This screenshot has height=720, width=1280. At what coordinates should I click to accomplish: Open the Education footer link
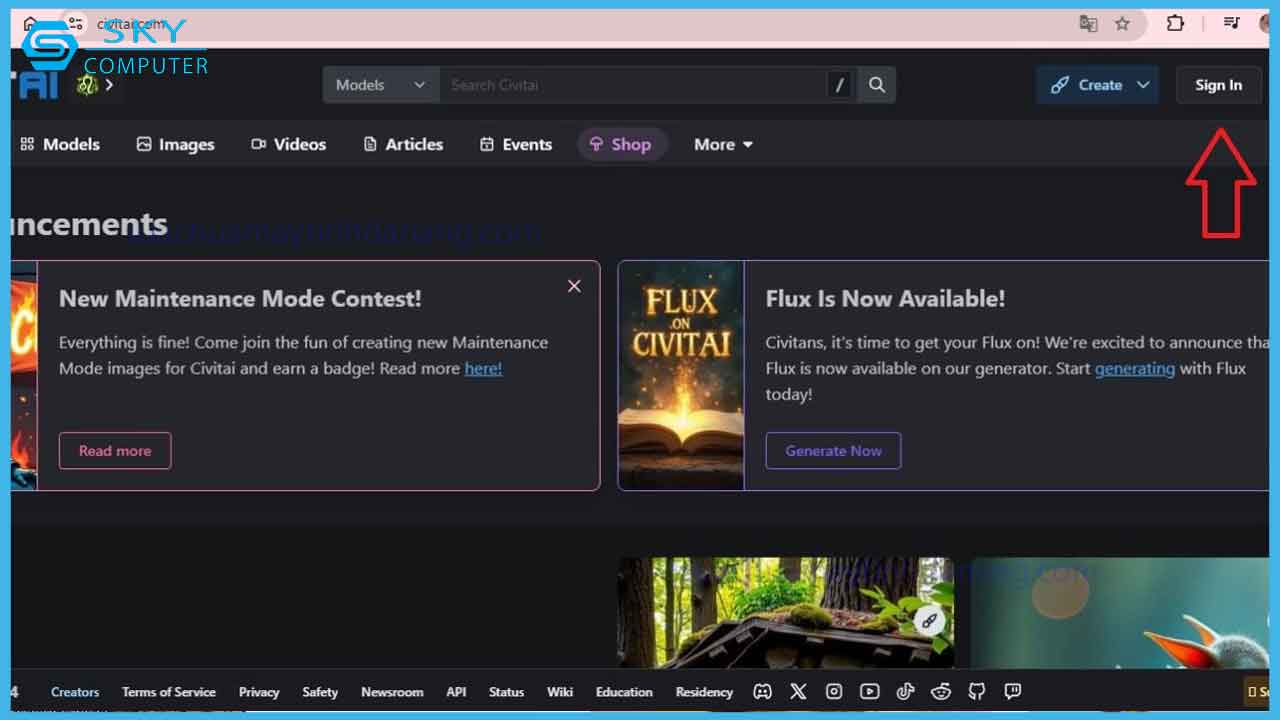[624, 692]
